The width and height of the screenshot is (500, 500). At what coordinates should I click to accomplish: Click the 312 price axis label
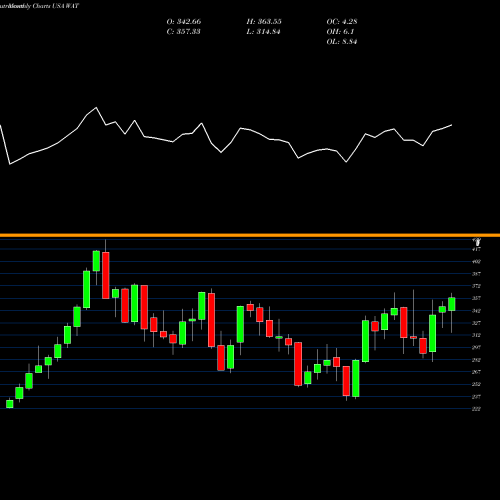coord(477,335)
